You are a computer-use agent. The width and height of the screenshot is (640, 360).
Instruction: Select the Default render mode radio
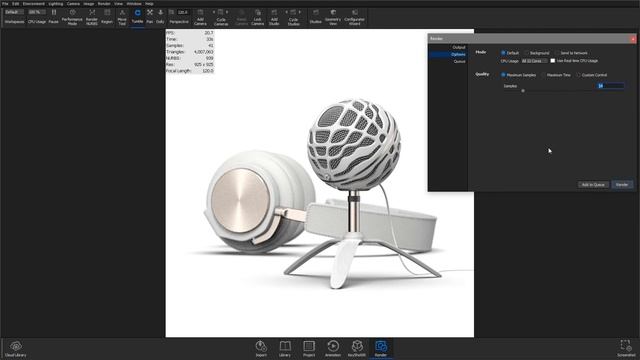(503, 53)
